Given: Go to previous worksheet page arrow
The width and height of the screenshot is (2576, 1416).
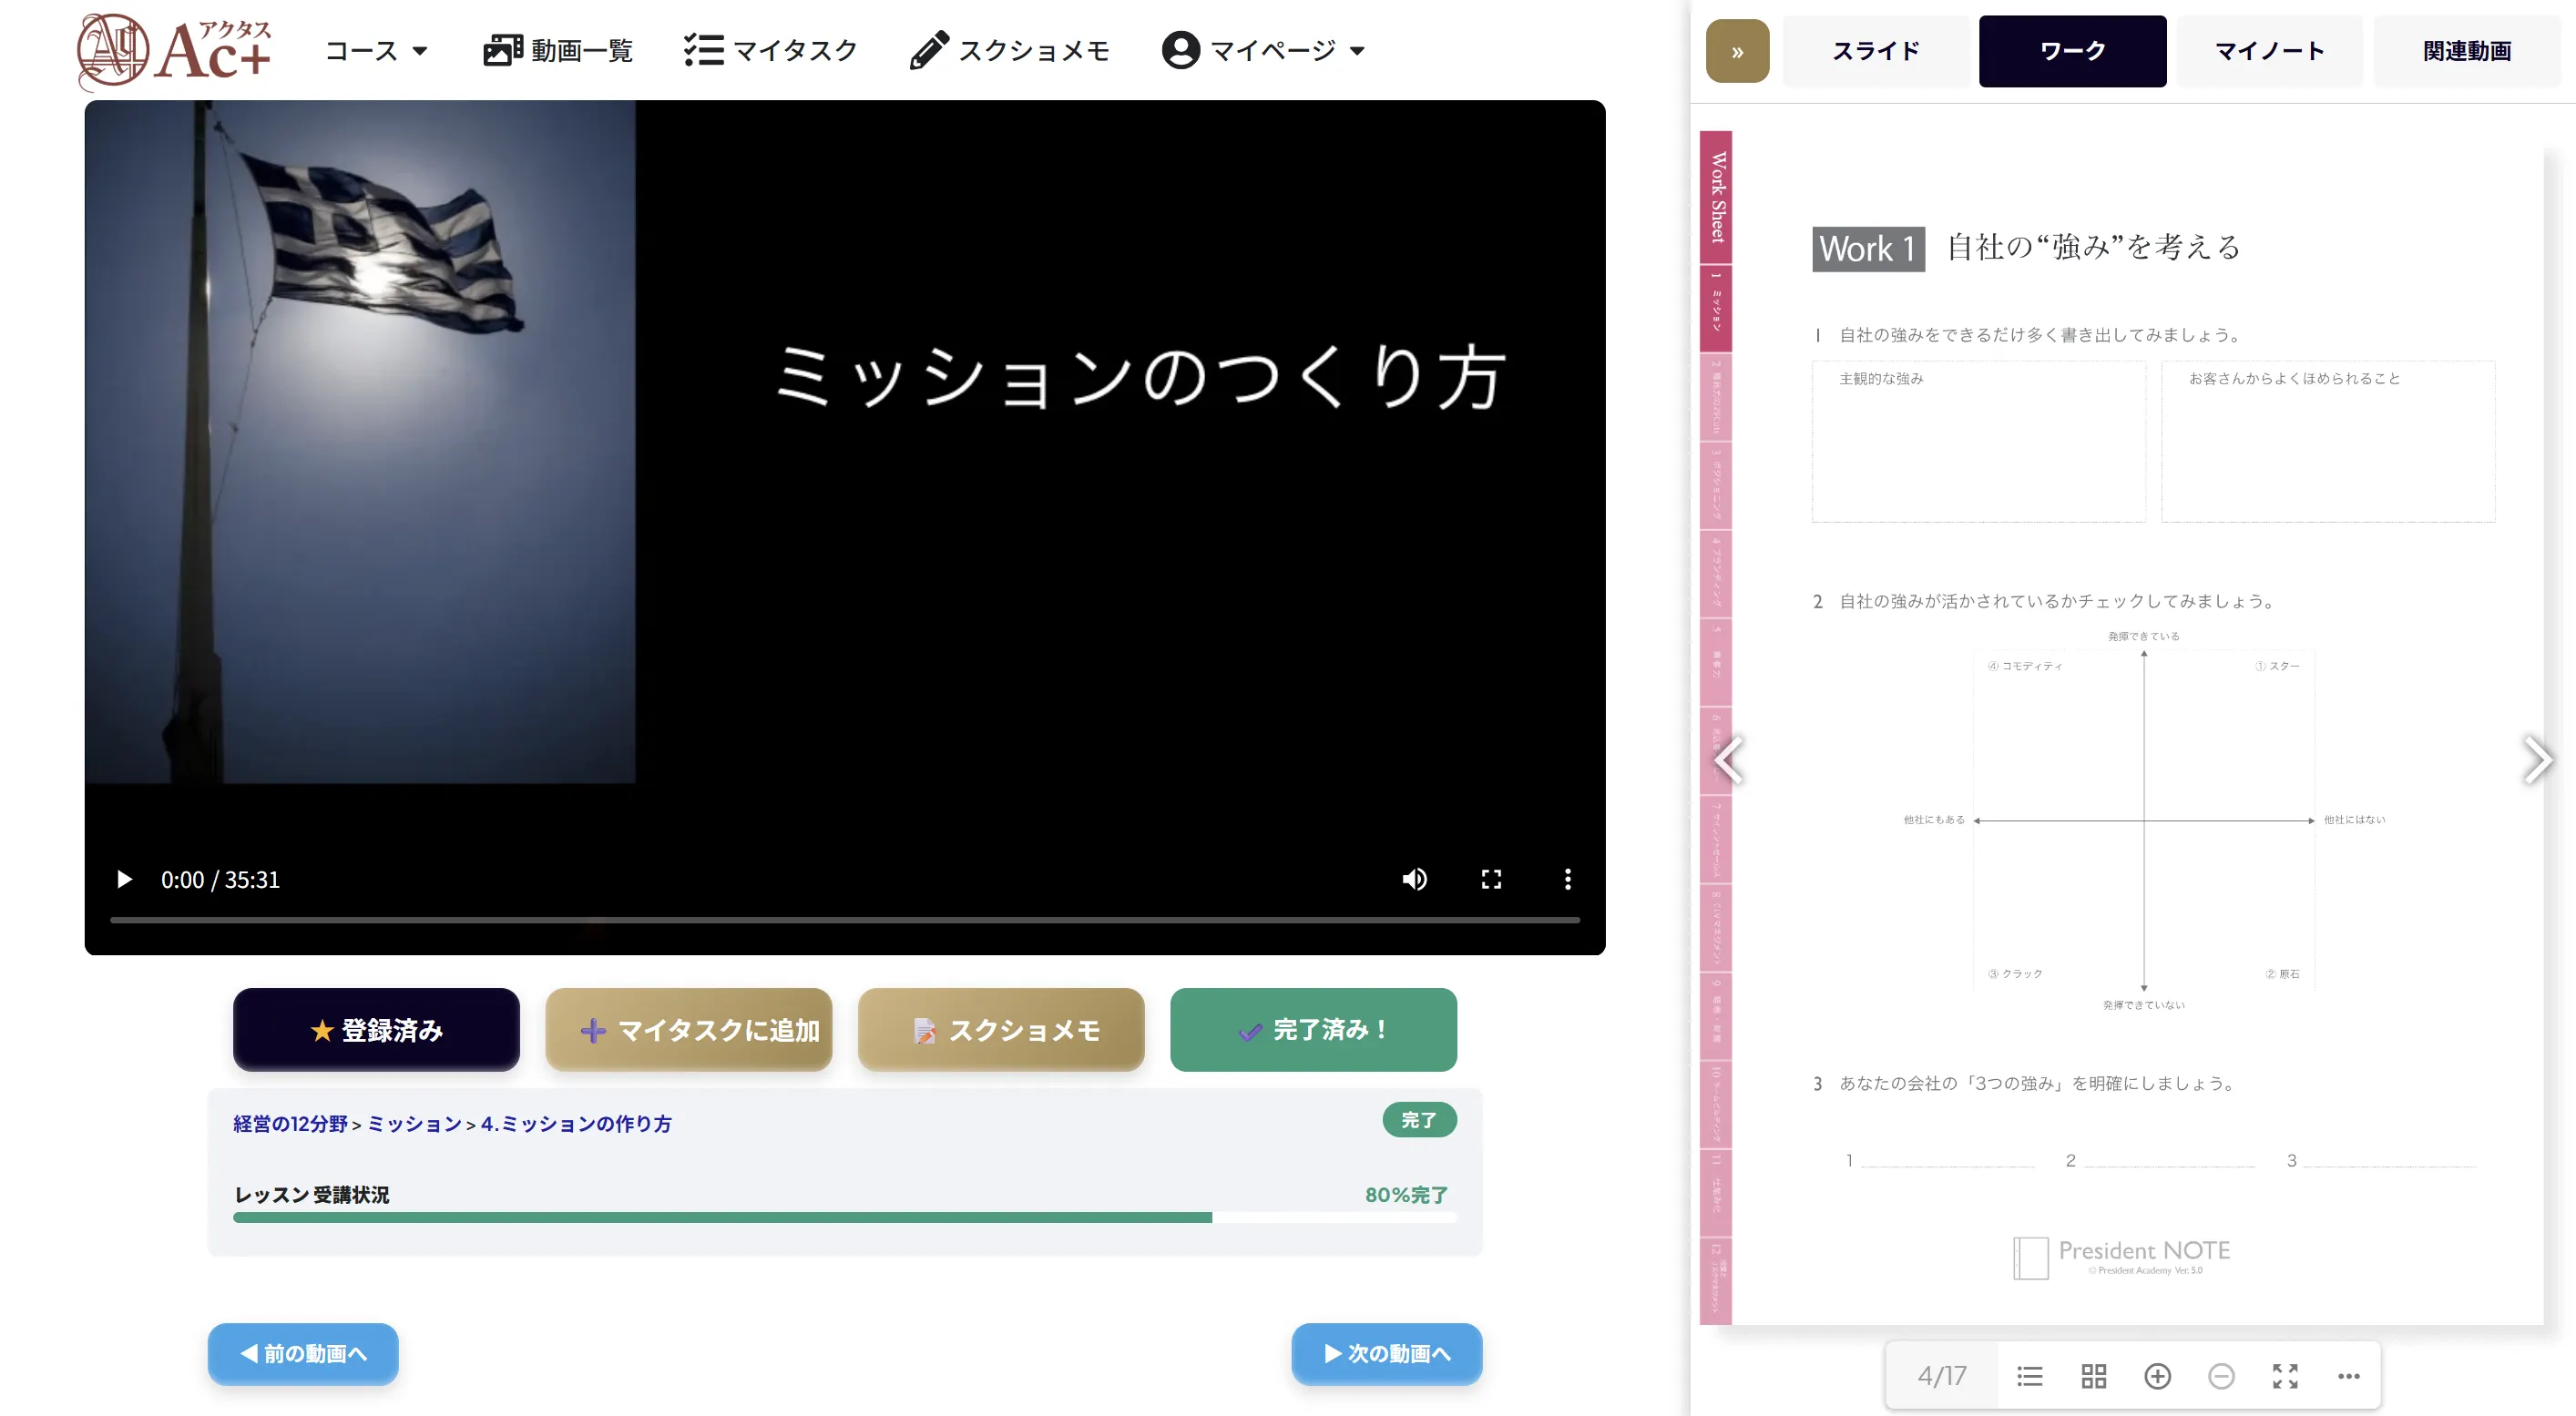Looking at the screenshot, I should tap(1728, 760).
